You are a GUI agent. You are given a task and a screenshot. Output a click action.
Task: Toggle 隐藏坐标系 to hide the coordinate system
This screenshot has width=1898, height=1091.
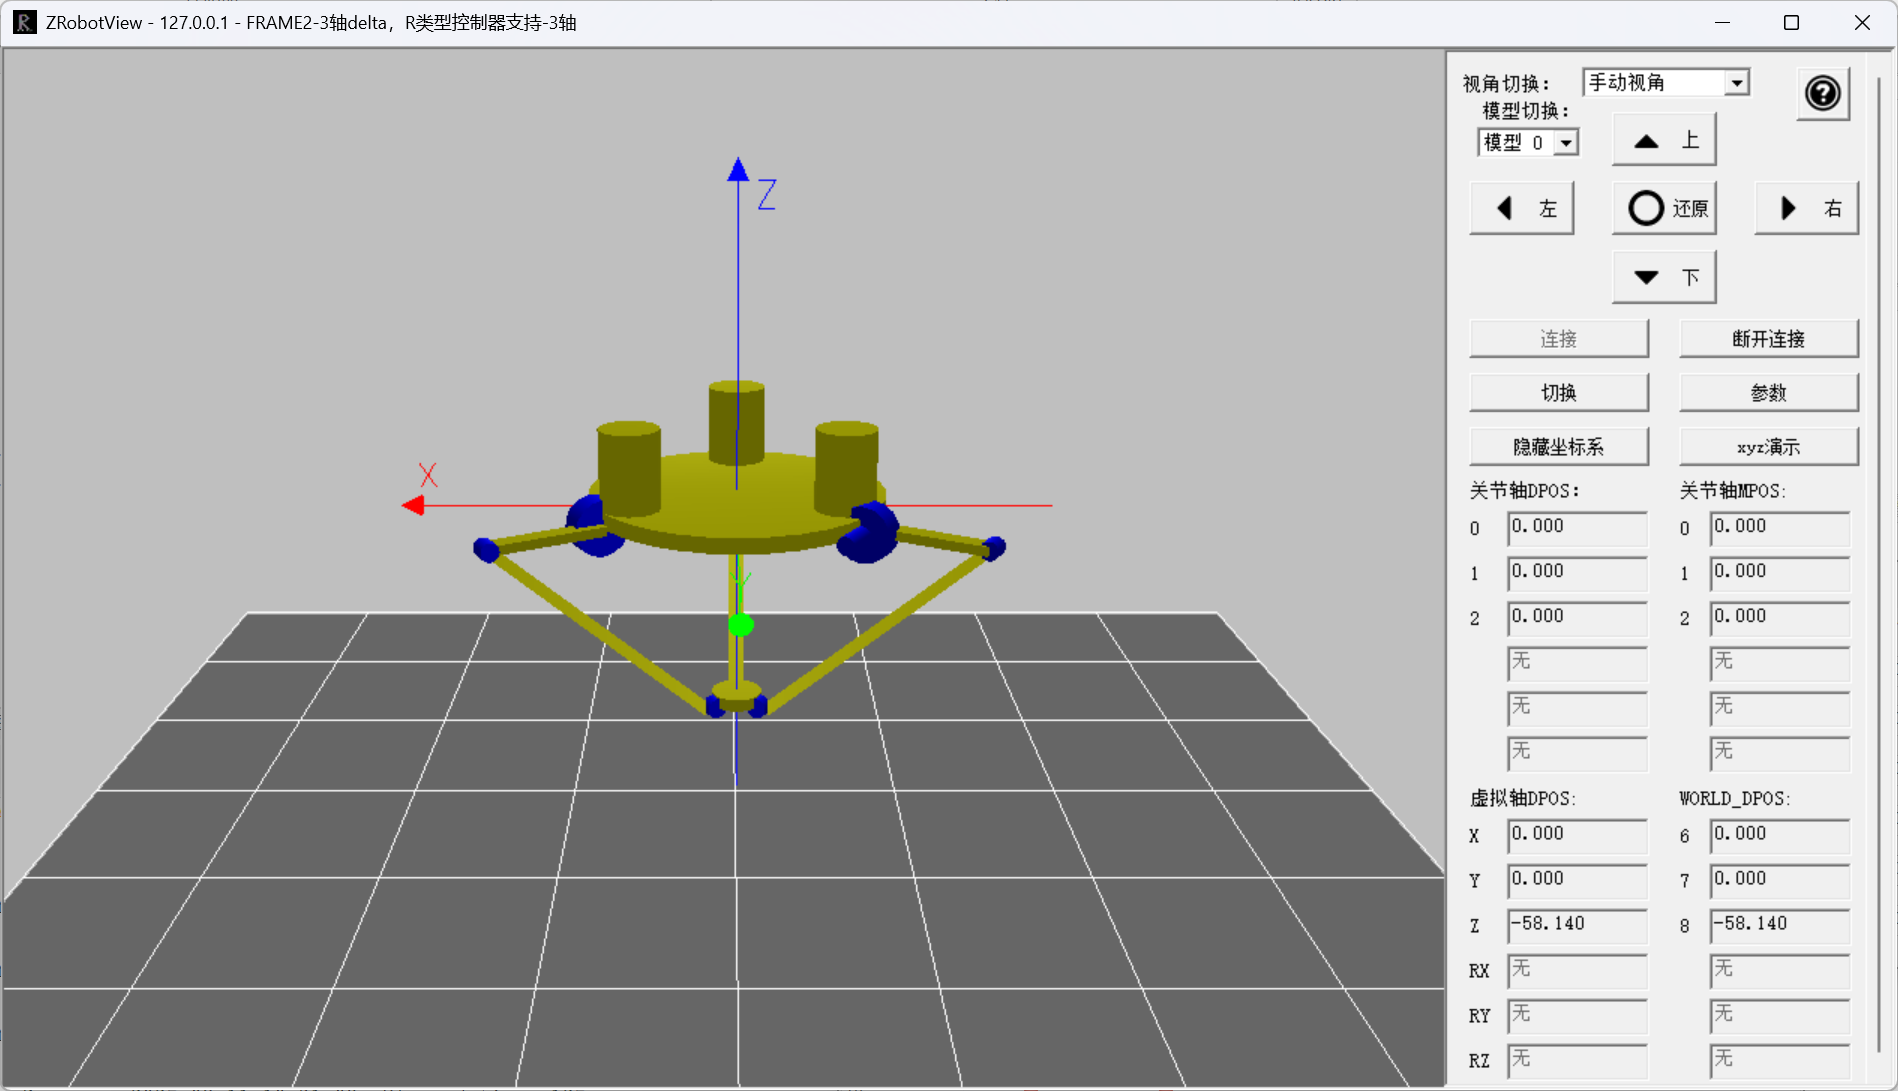pyautogui.click(x=1558, y=446)
